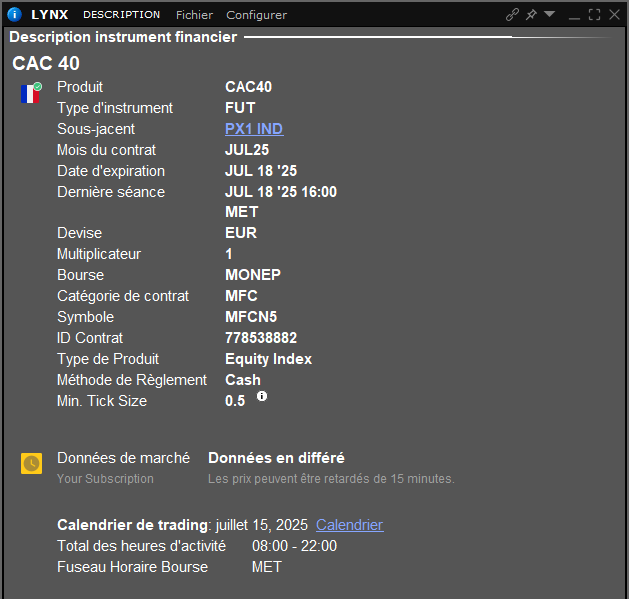Click the Min. Tick Size label

(x=102, y=400)
